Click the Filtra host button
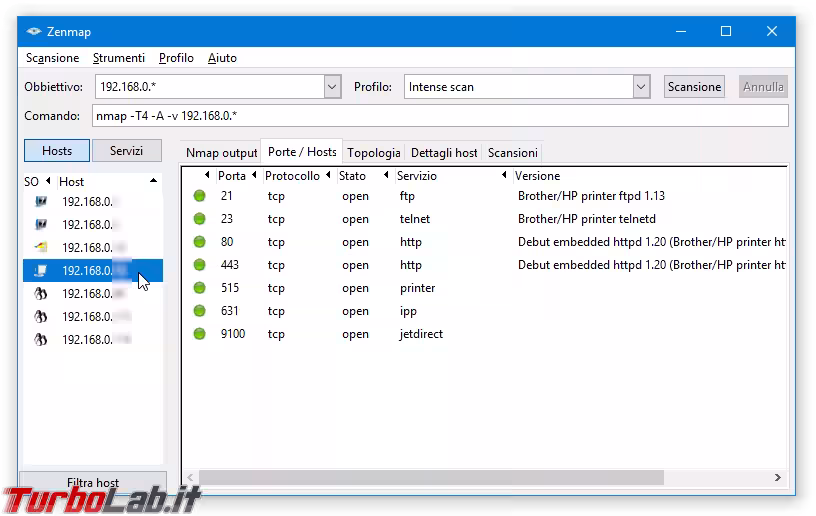This screenshot has width=816, height=516. [93, 482]
